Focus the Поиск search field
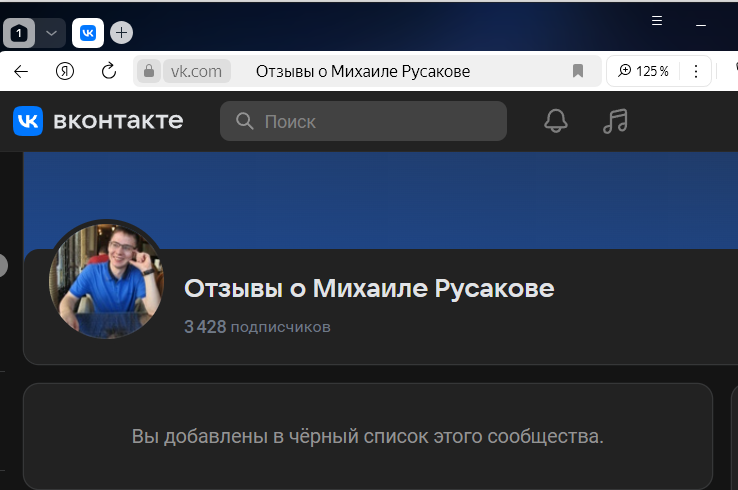The height and width of the screenshot is (490, 738). click(x=363, y=121)
